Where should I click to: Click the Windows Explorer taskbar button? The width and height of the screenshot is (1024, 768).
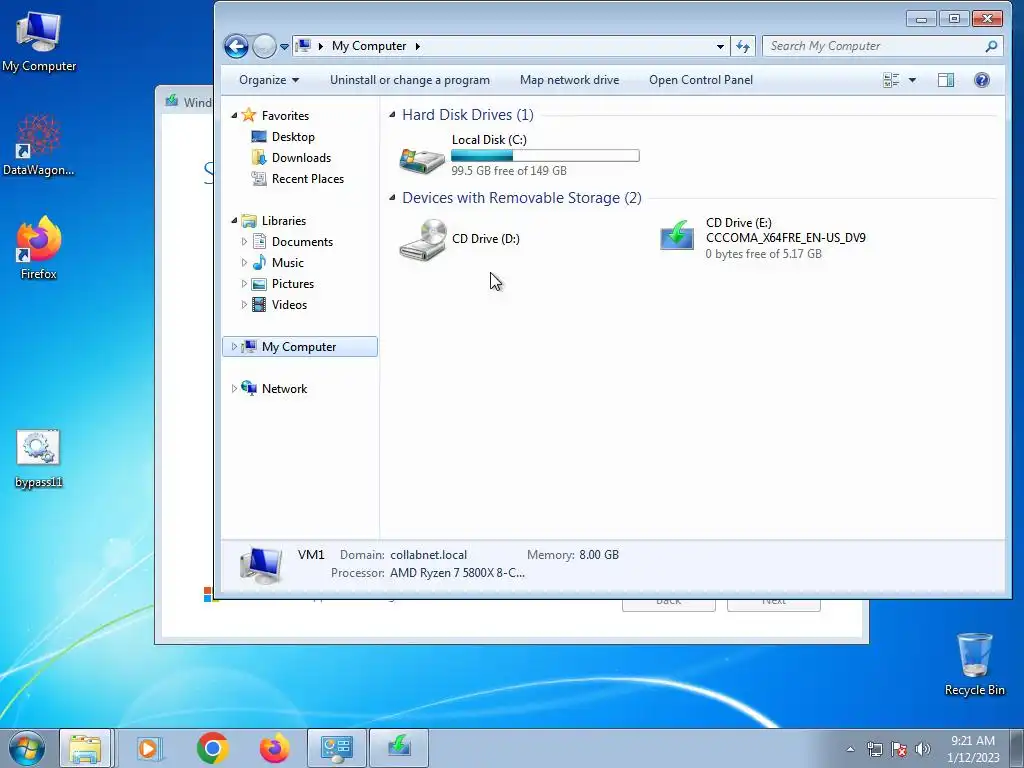[x=86, y=748]
